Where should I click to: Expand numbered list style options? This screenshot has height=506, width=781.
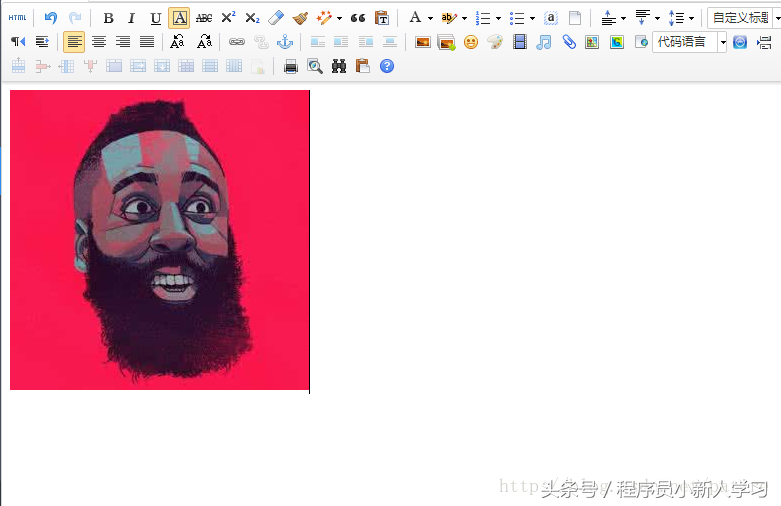498,18
